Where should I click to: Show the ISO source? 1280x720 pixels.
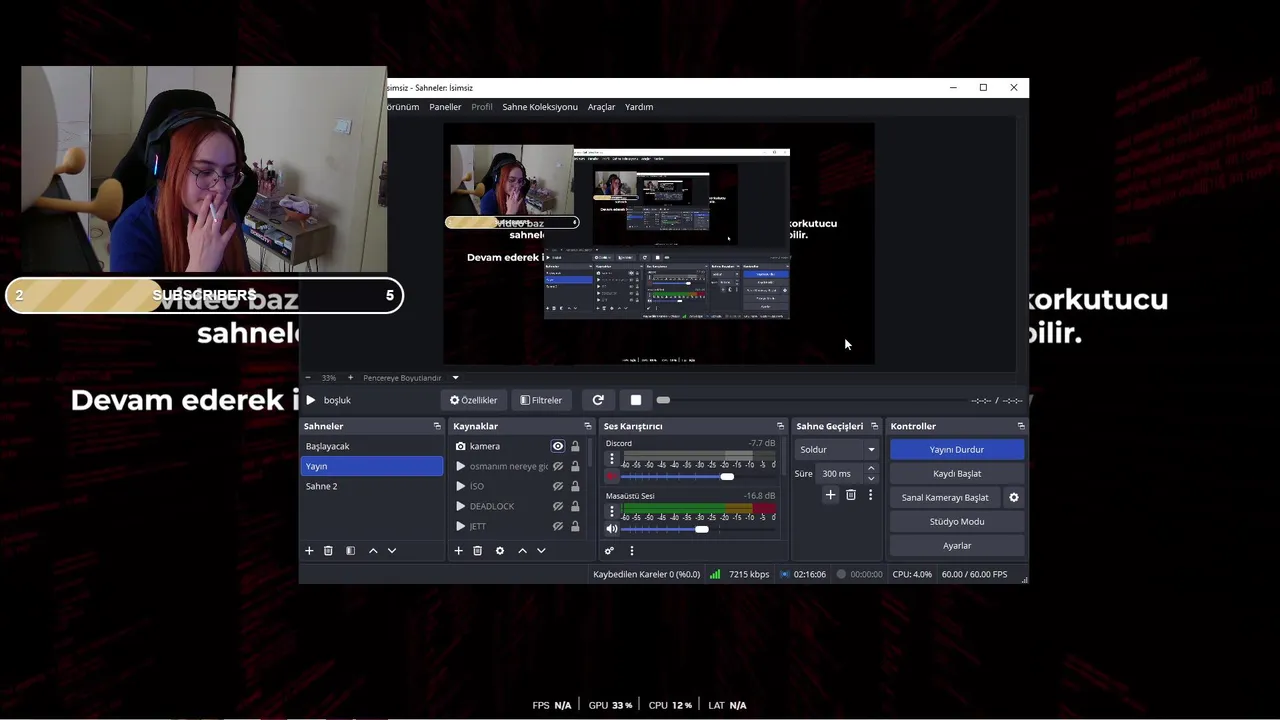(x=558, y=486)
